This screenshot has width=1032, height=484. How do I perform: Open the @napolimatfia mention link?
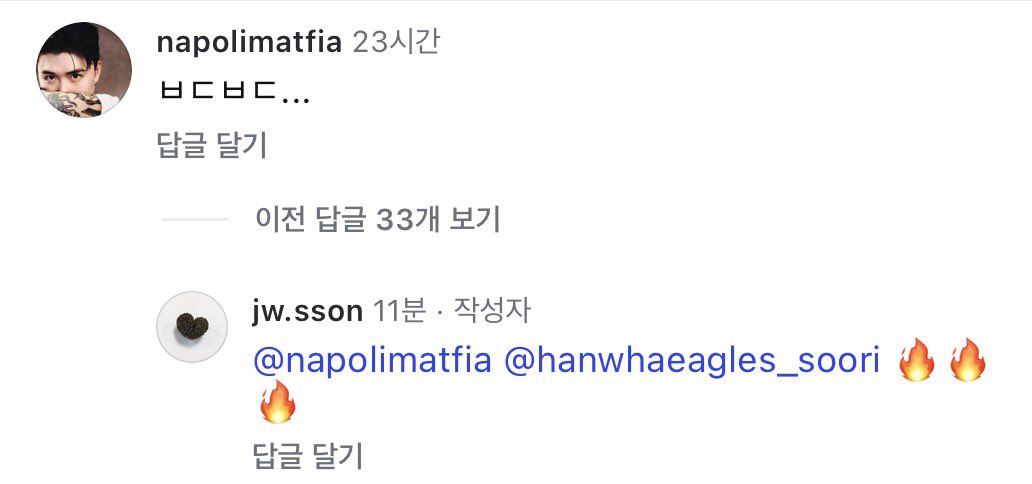coord(373,360)
